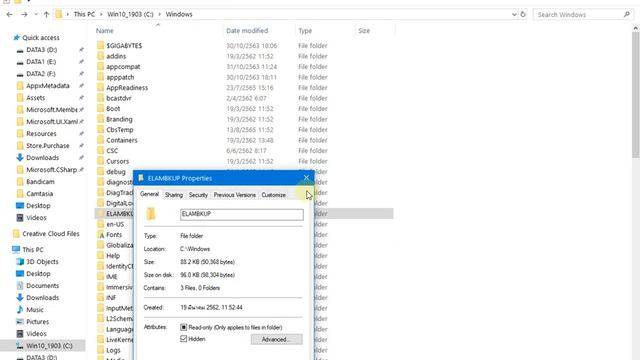The height and width of the screenshot is (360, 640).
Task: Open Downloads in Quick access
Action: (x=42, y=158)
